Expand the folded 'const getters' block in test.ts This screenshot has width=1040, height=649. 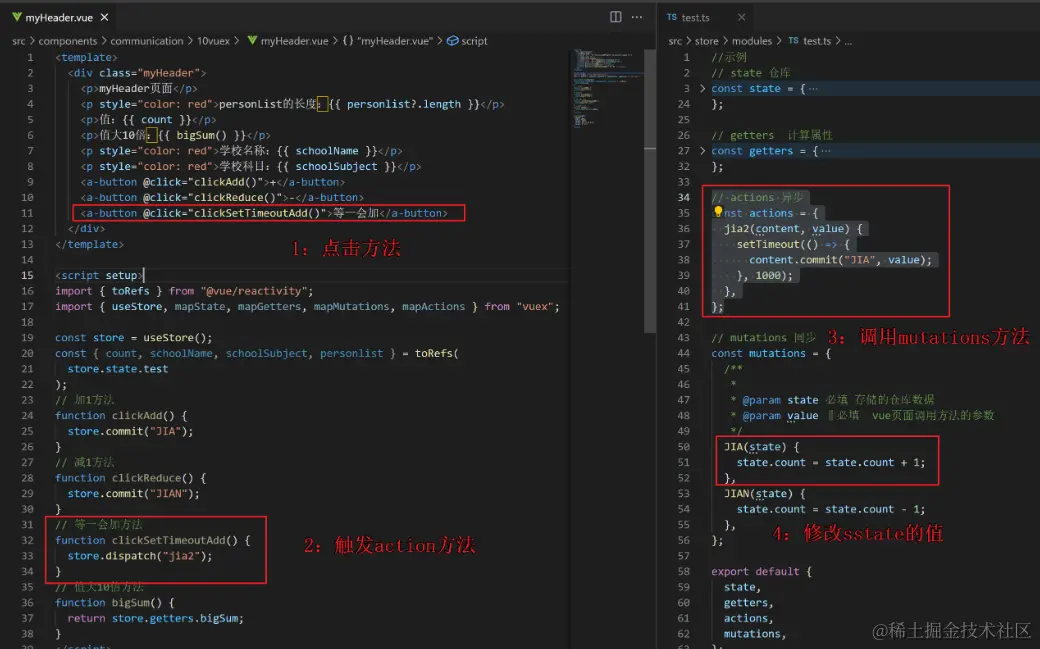(x=702, y=151)
